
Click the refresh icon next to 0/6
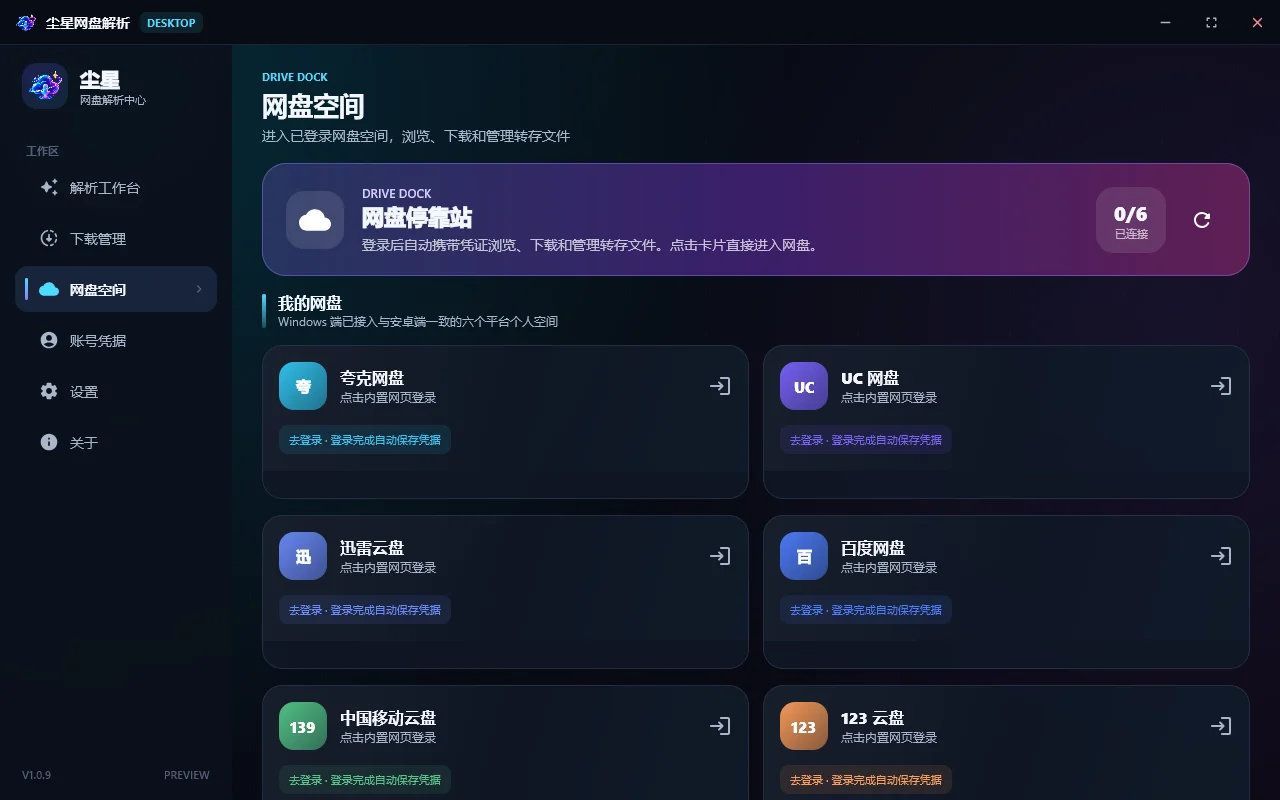pos(1202,220)
